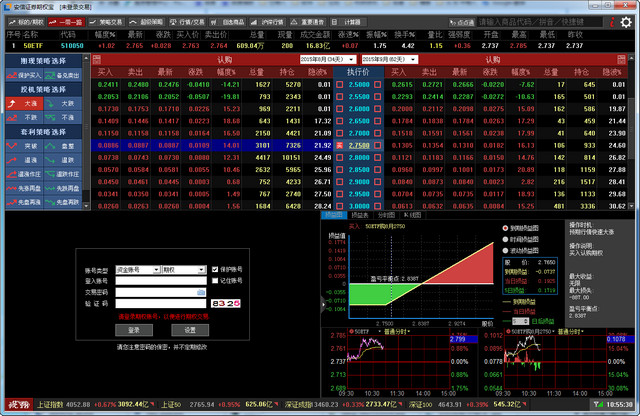
Task: Click the 设置 settings button
Action: coord(189,329)
